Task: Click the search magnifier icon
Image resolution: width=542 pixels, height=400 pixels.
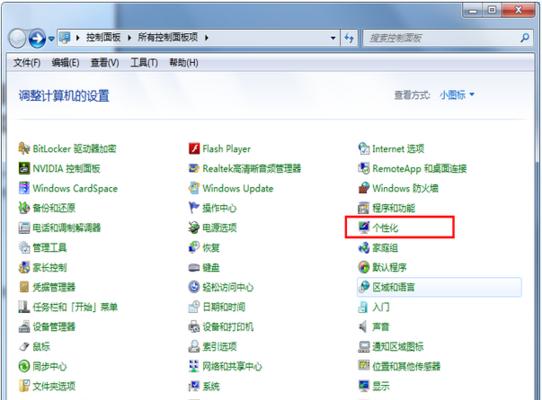Action: click(524, 37)
